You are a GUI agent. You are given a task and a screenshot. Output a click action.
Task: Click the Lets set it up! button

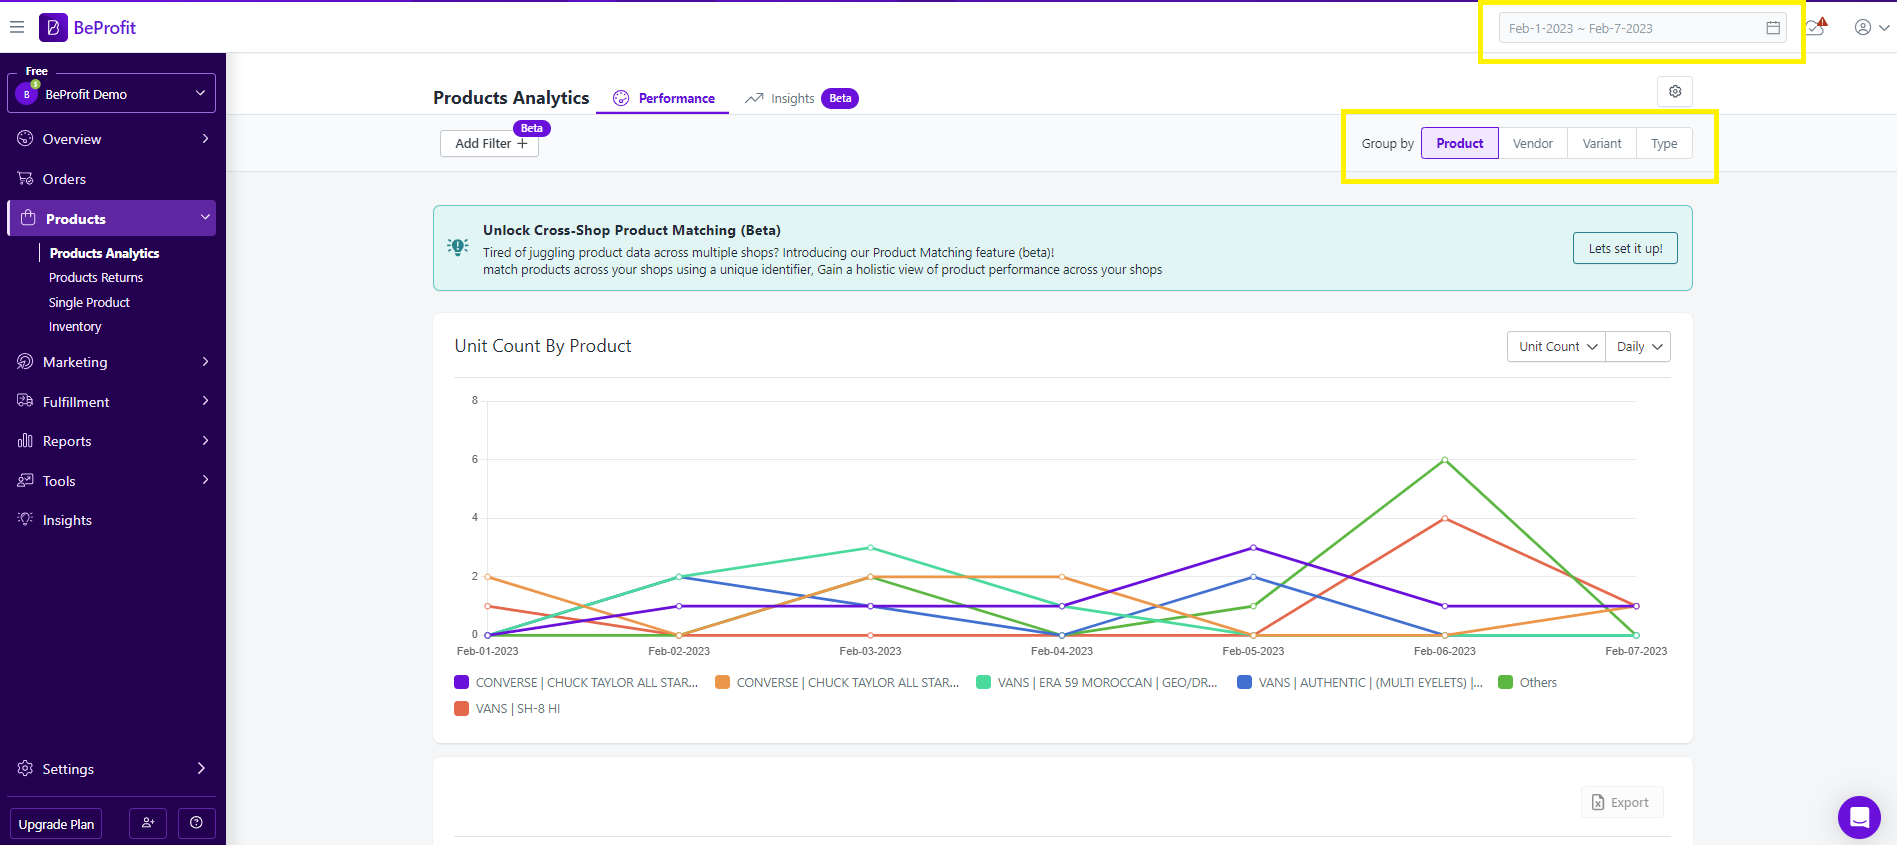(x=1625, y=248)
